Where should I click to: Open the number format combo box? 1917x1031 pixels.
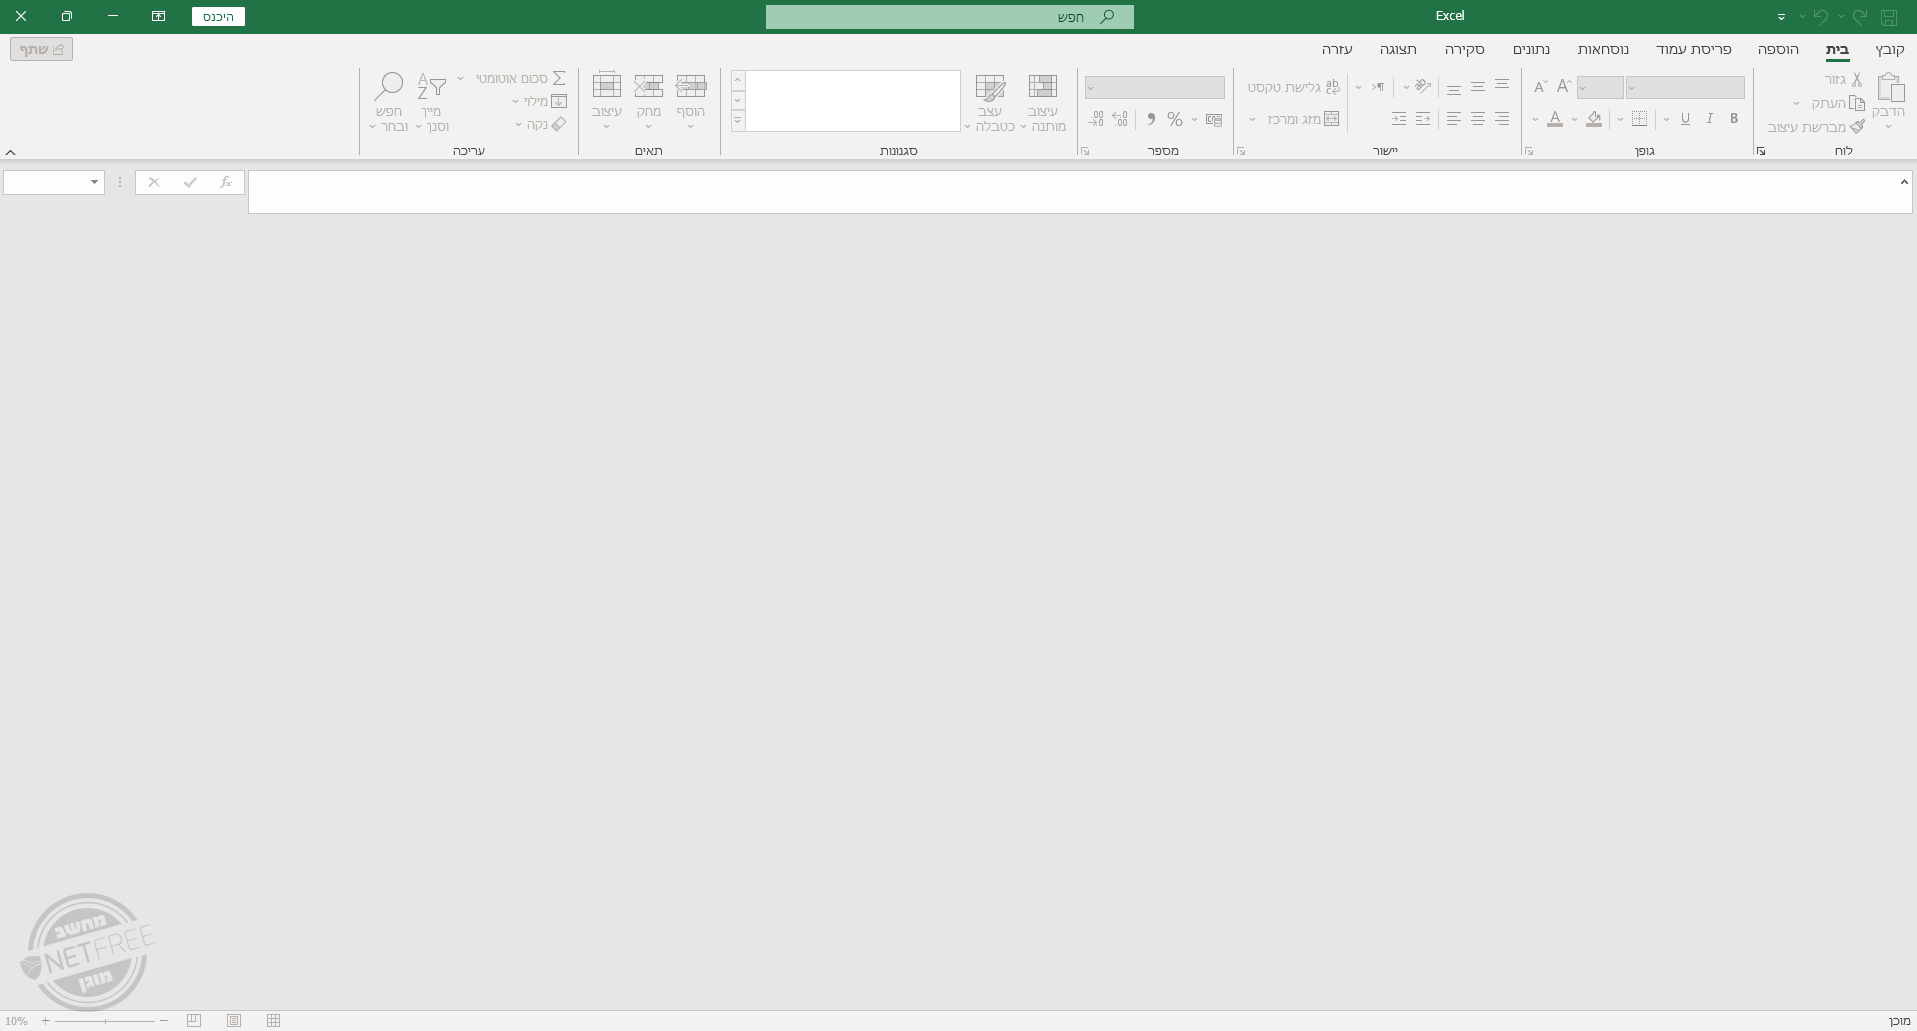(1155, 88)
